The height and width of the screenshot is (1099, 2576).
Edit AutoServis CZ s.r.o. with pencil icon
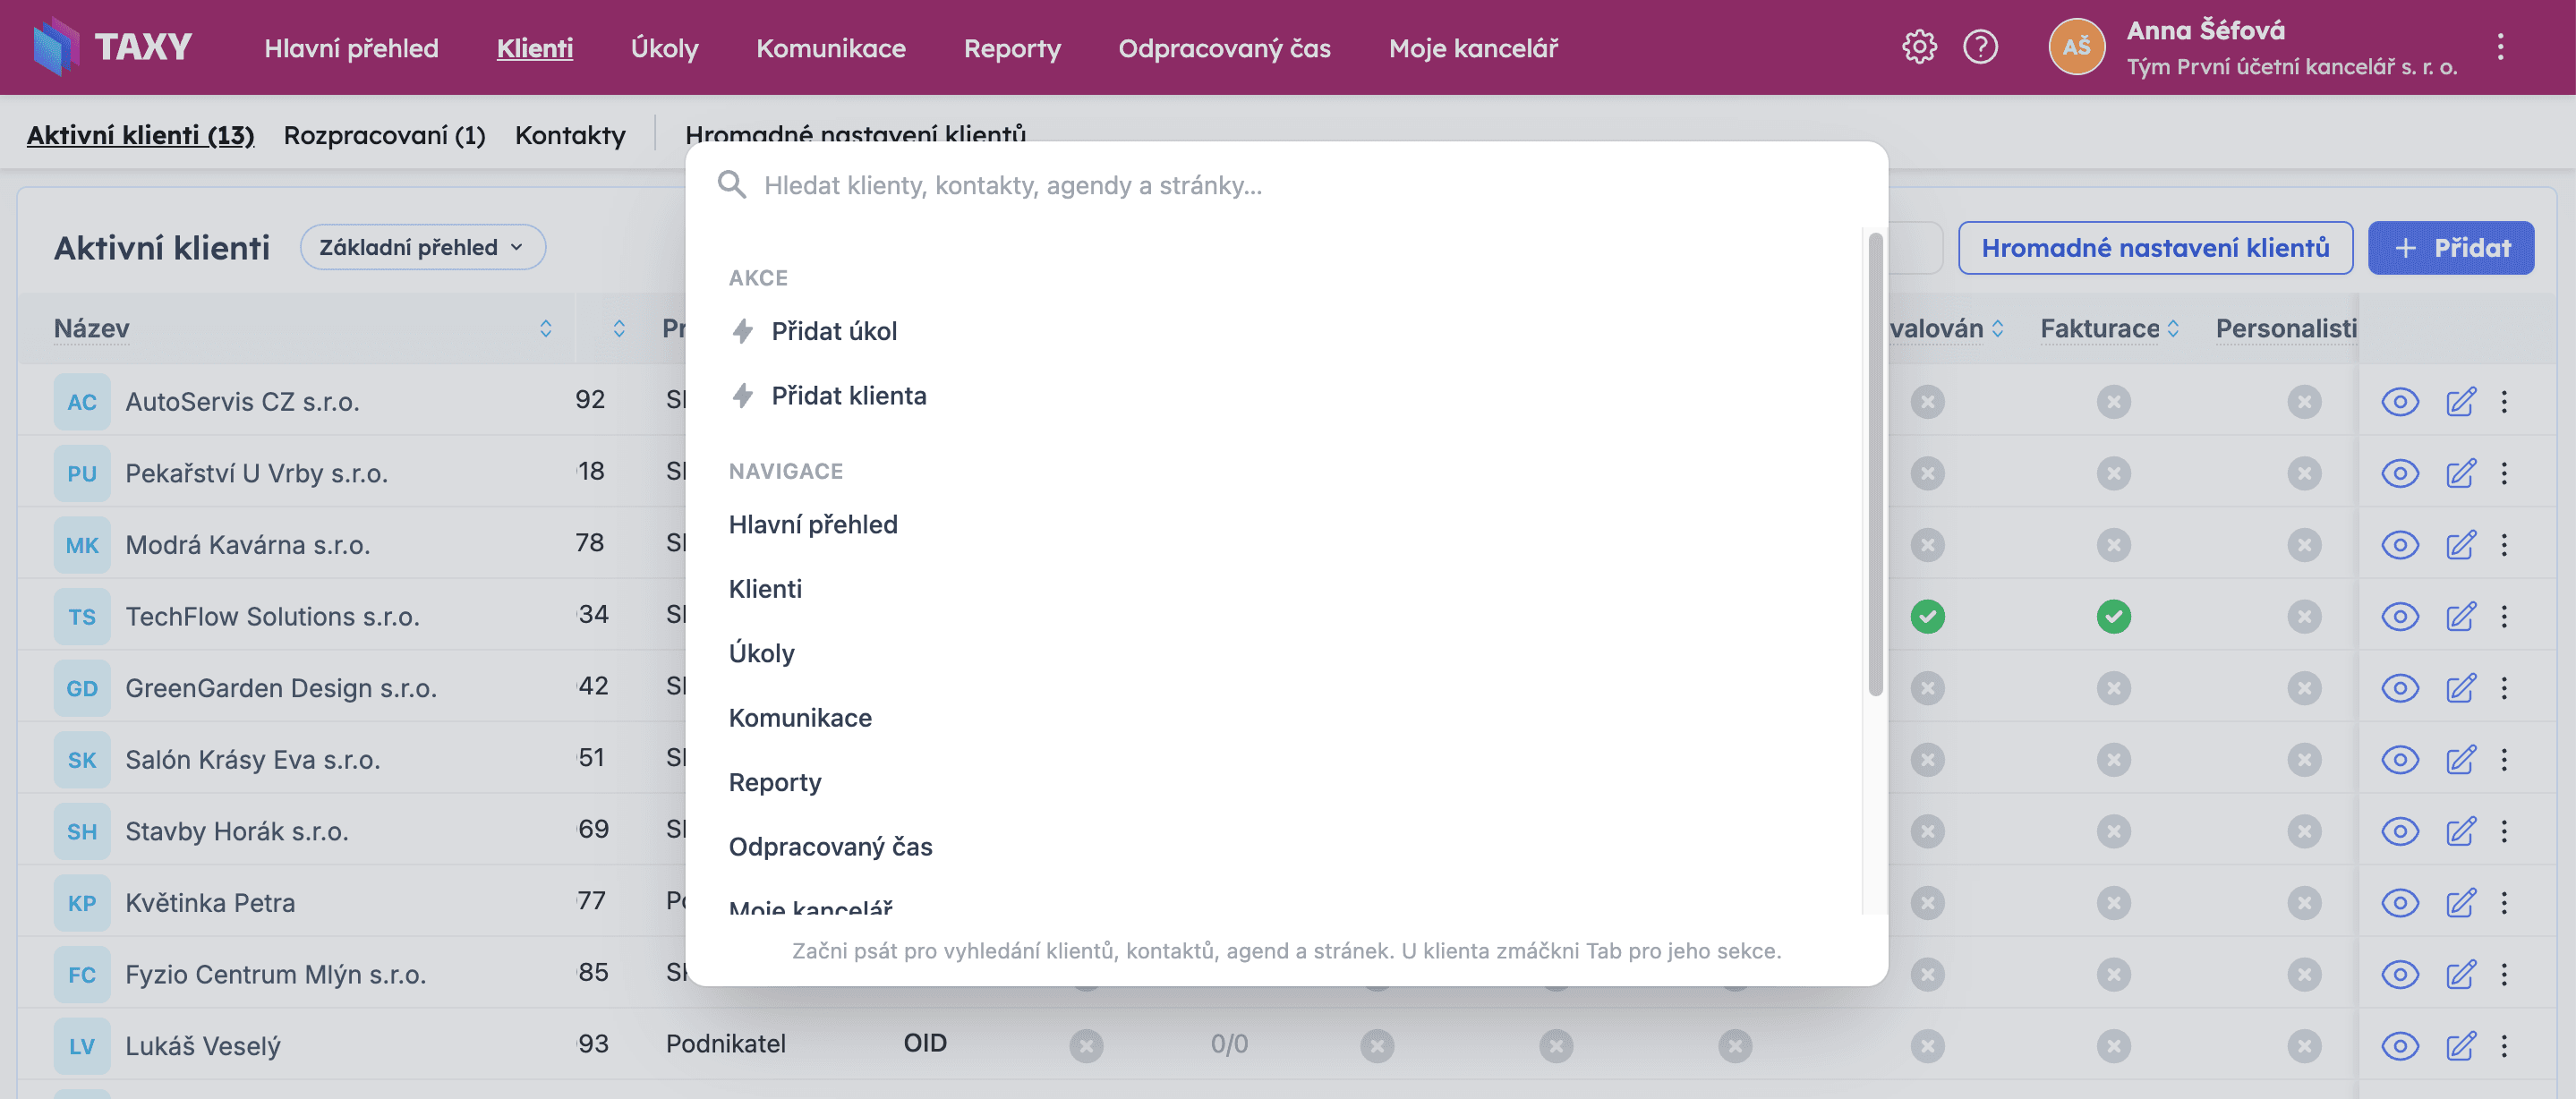point(2460,402)
